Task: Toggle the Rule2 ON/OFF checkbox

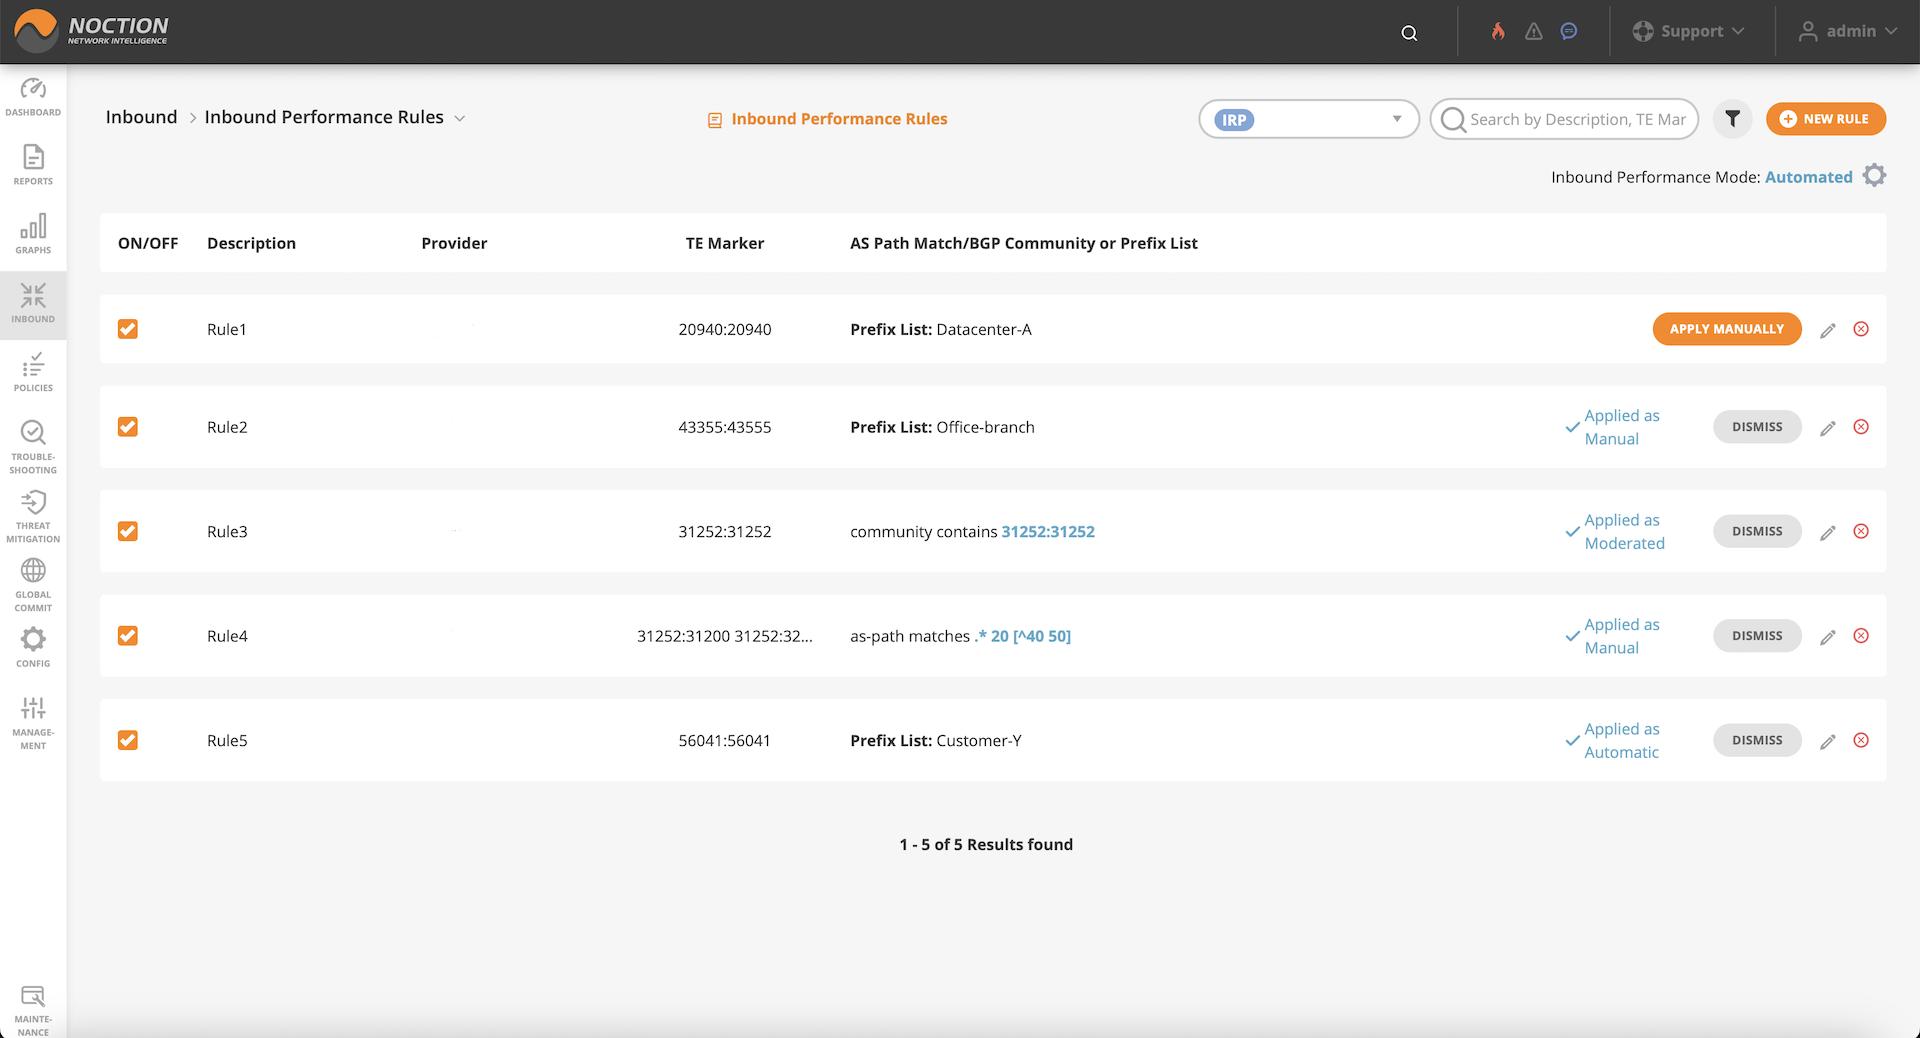Action: pos(128,427)
